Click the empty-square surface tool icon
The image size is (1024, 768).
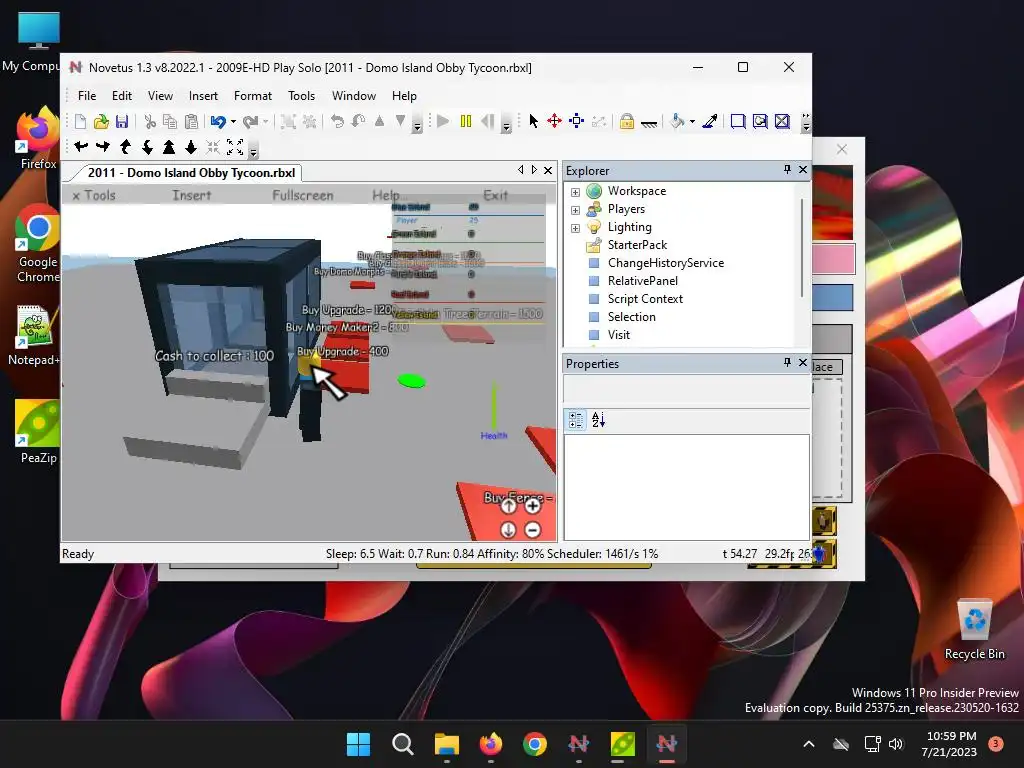pyautogui.click(x=738, y=121)
